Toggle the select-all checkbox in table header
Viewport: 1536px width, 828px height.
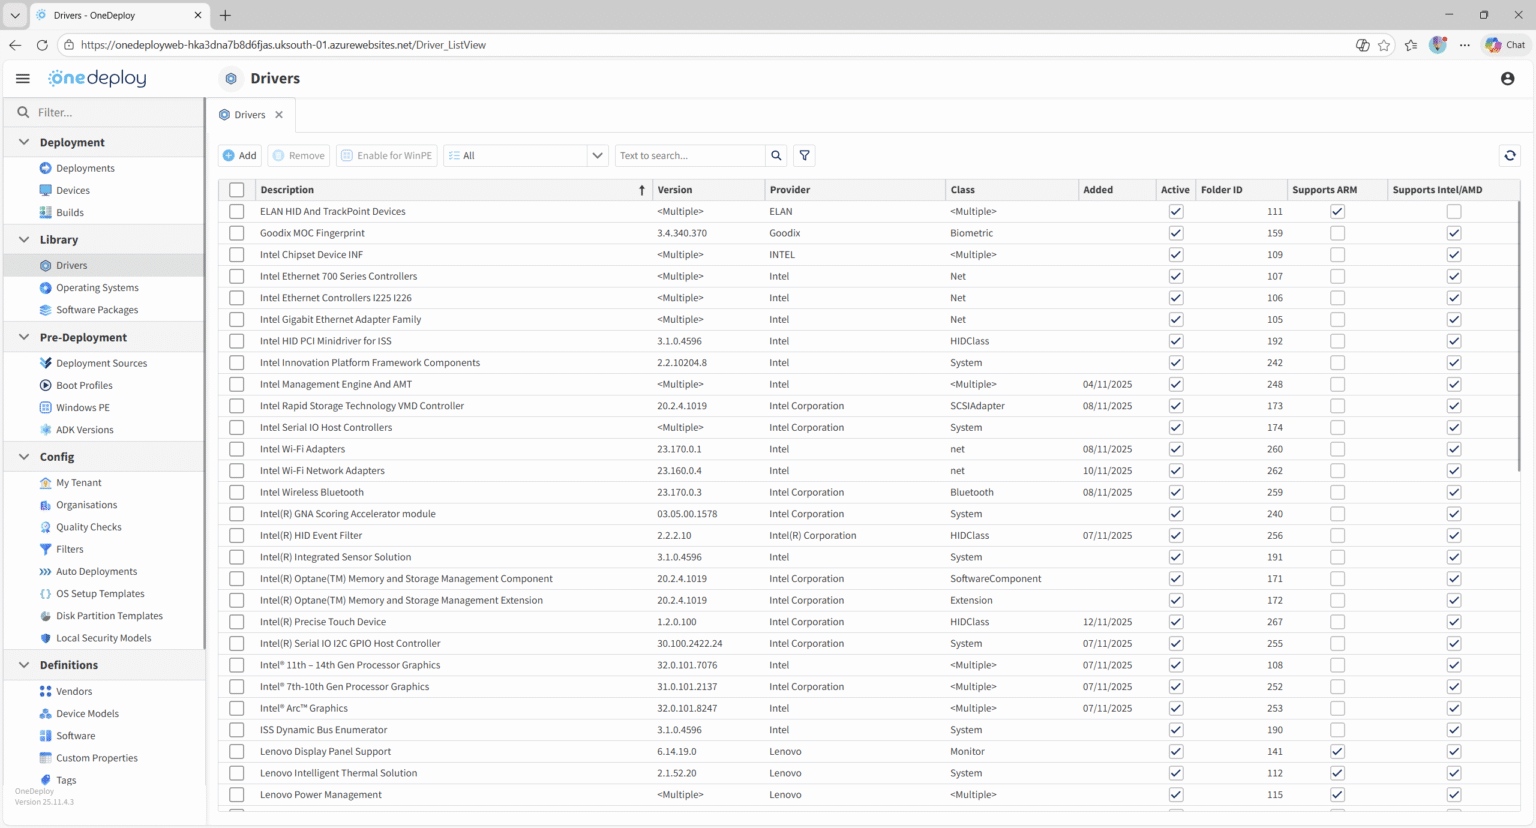click(x=237, y=190)
